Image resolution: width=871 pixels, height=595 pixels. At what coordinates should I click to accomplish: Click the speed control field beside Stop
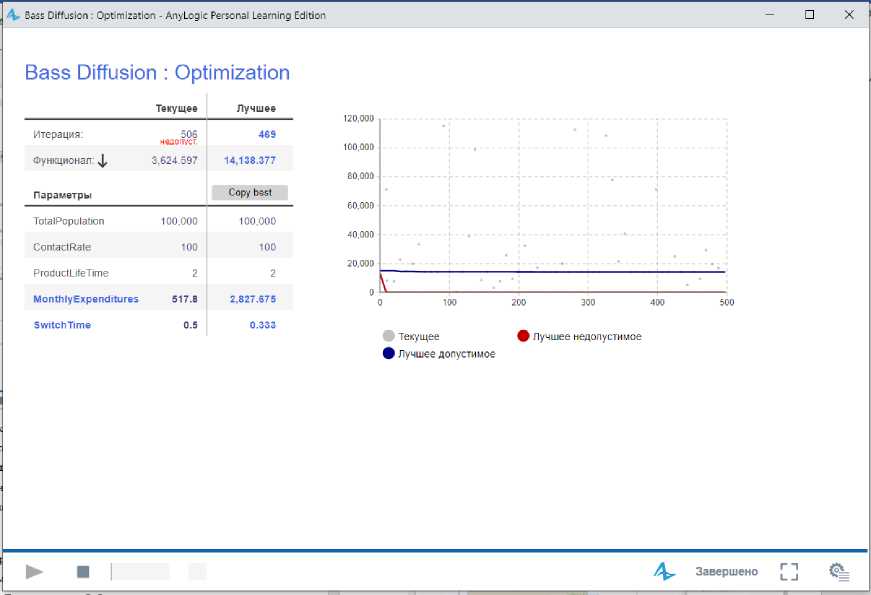tap(140, 572)
